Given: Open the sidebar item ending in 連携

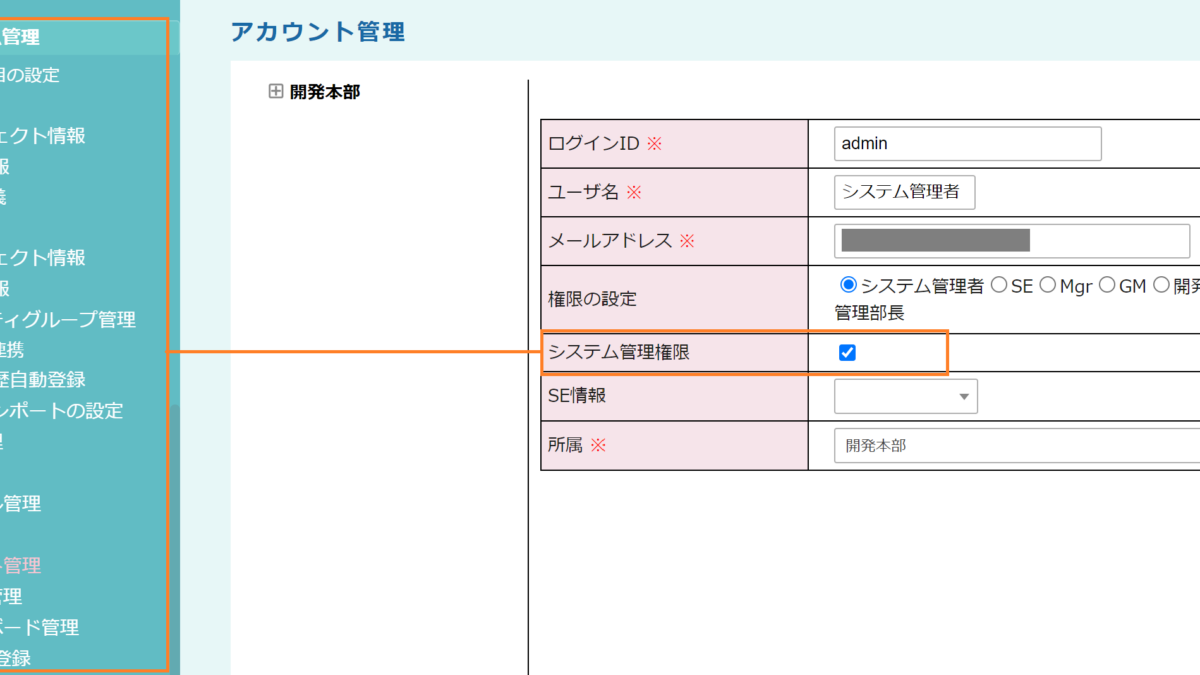Looking at the screenshot, I should pyautogui.click(x=12, y=350).
